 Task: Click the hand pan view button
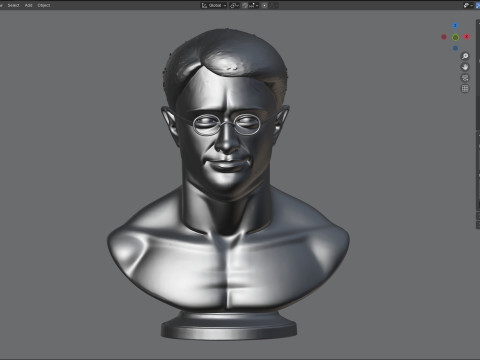point(465,67)
